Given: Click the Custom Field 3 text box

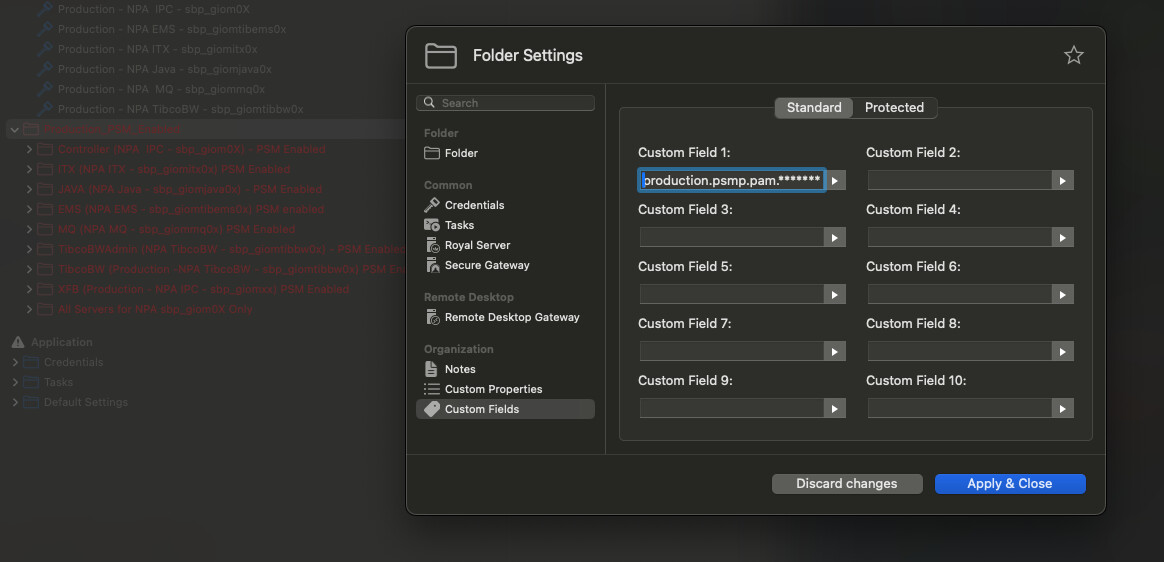Looking at the screenshot, I should coord(731,238).
